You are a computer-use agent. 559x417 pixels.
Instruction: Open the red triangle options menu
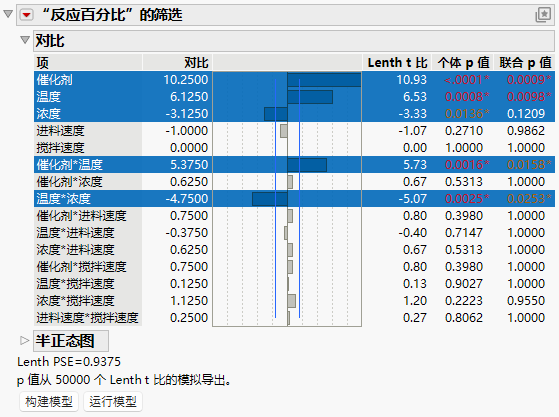point(27,15)
